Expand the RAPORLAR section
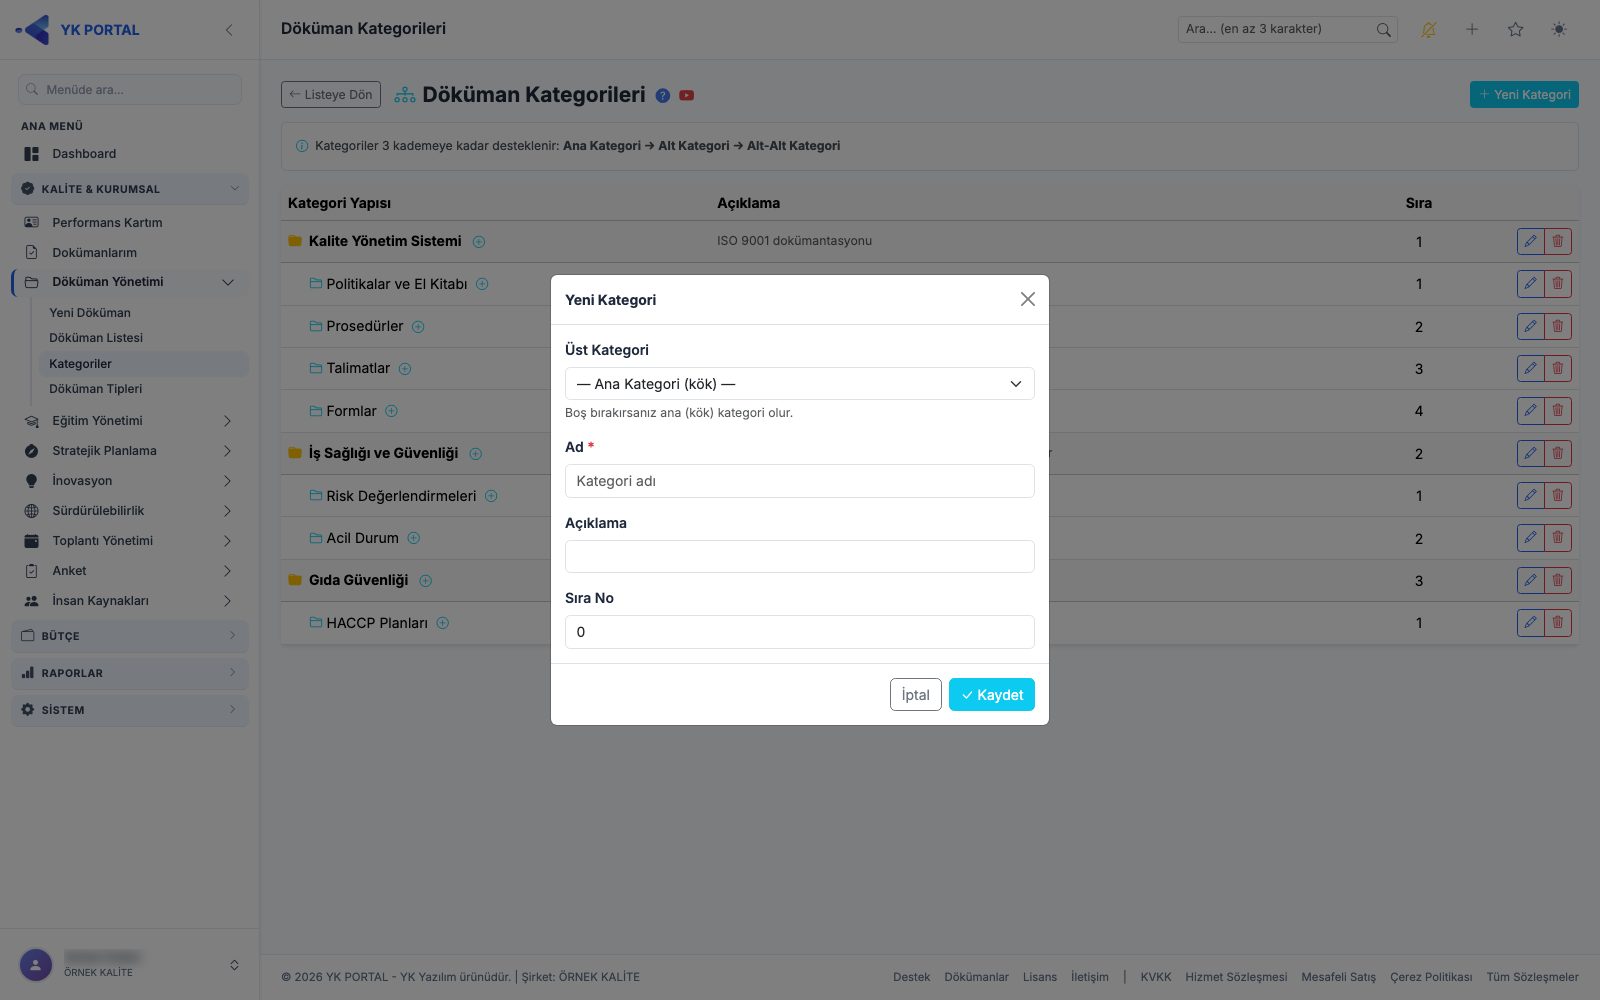This screenshot has width=1600, height=1000. pos(130,673)
